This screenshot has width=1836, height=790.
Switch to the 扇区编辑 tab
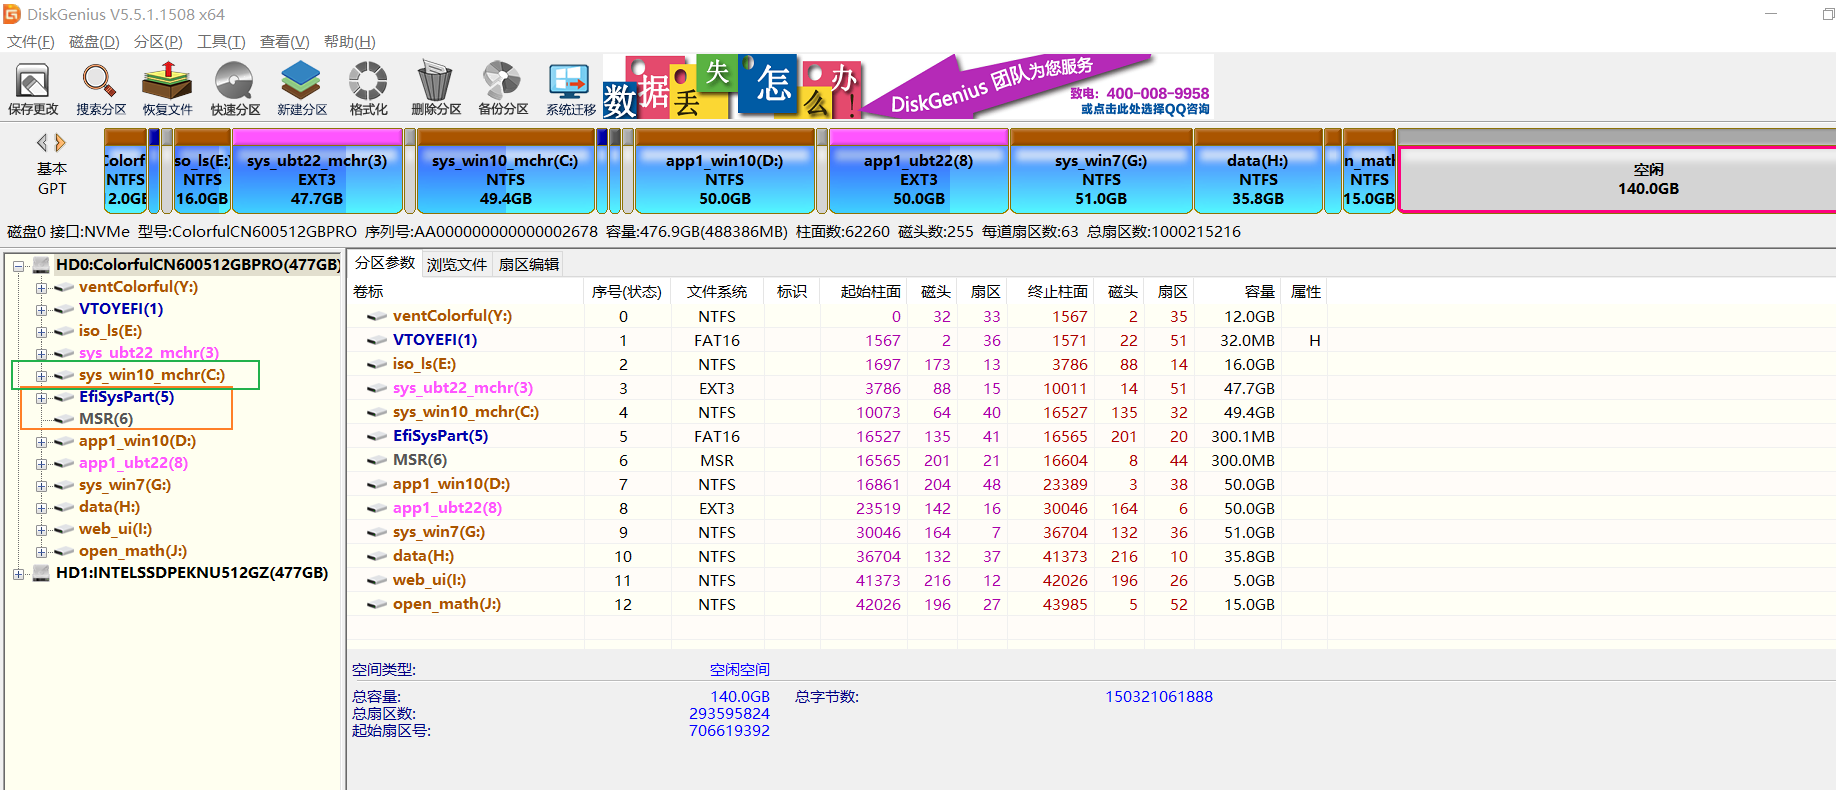(529, 264)
